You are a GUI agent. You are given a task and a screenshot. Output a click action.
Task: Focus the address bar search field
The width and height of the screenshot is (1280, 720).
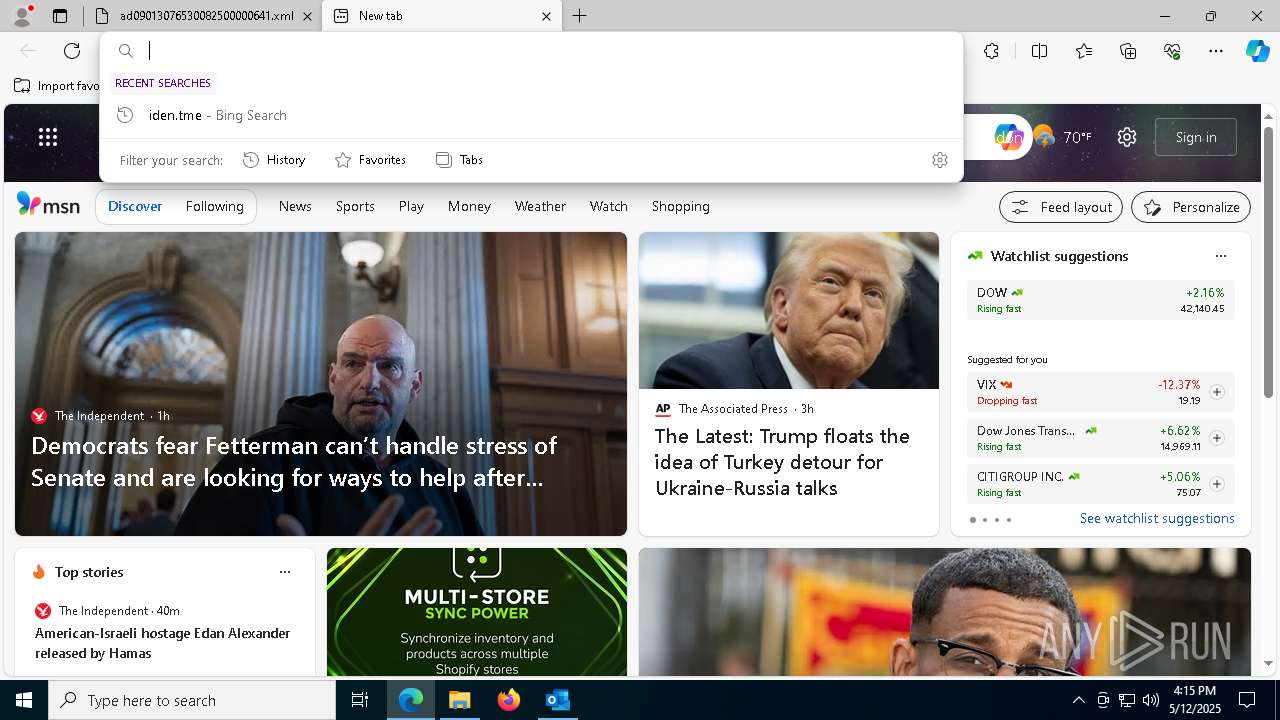pyautogui.click(x=530, y=51)
